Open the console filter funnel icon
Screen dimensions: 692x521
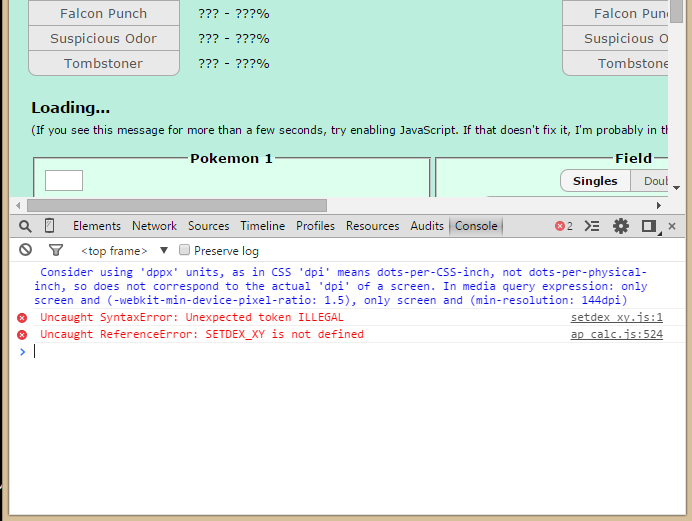coord(56,250)
